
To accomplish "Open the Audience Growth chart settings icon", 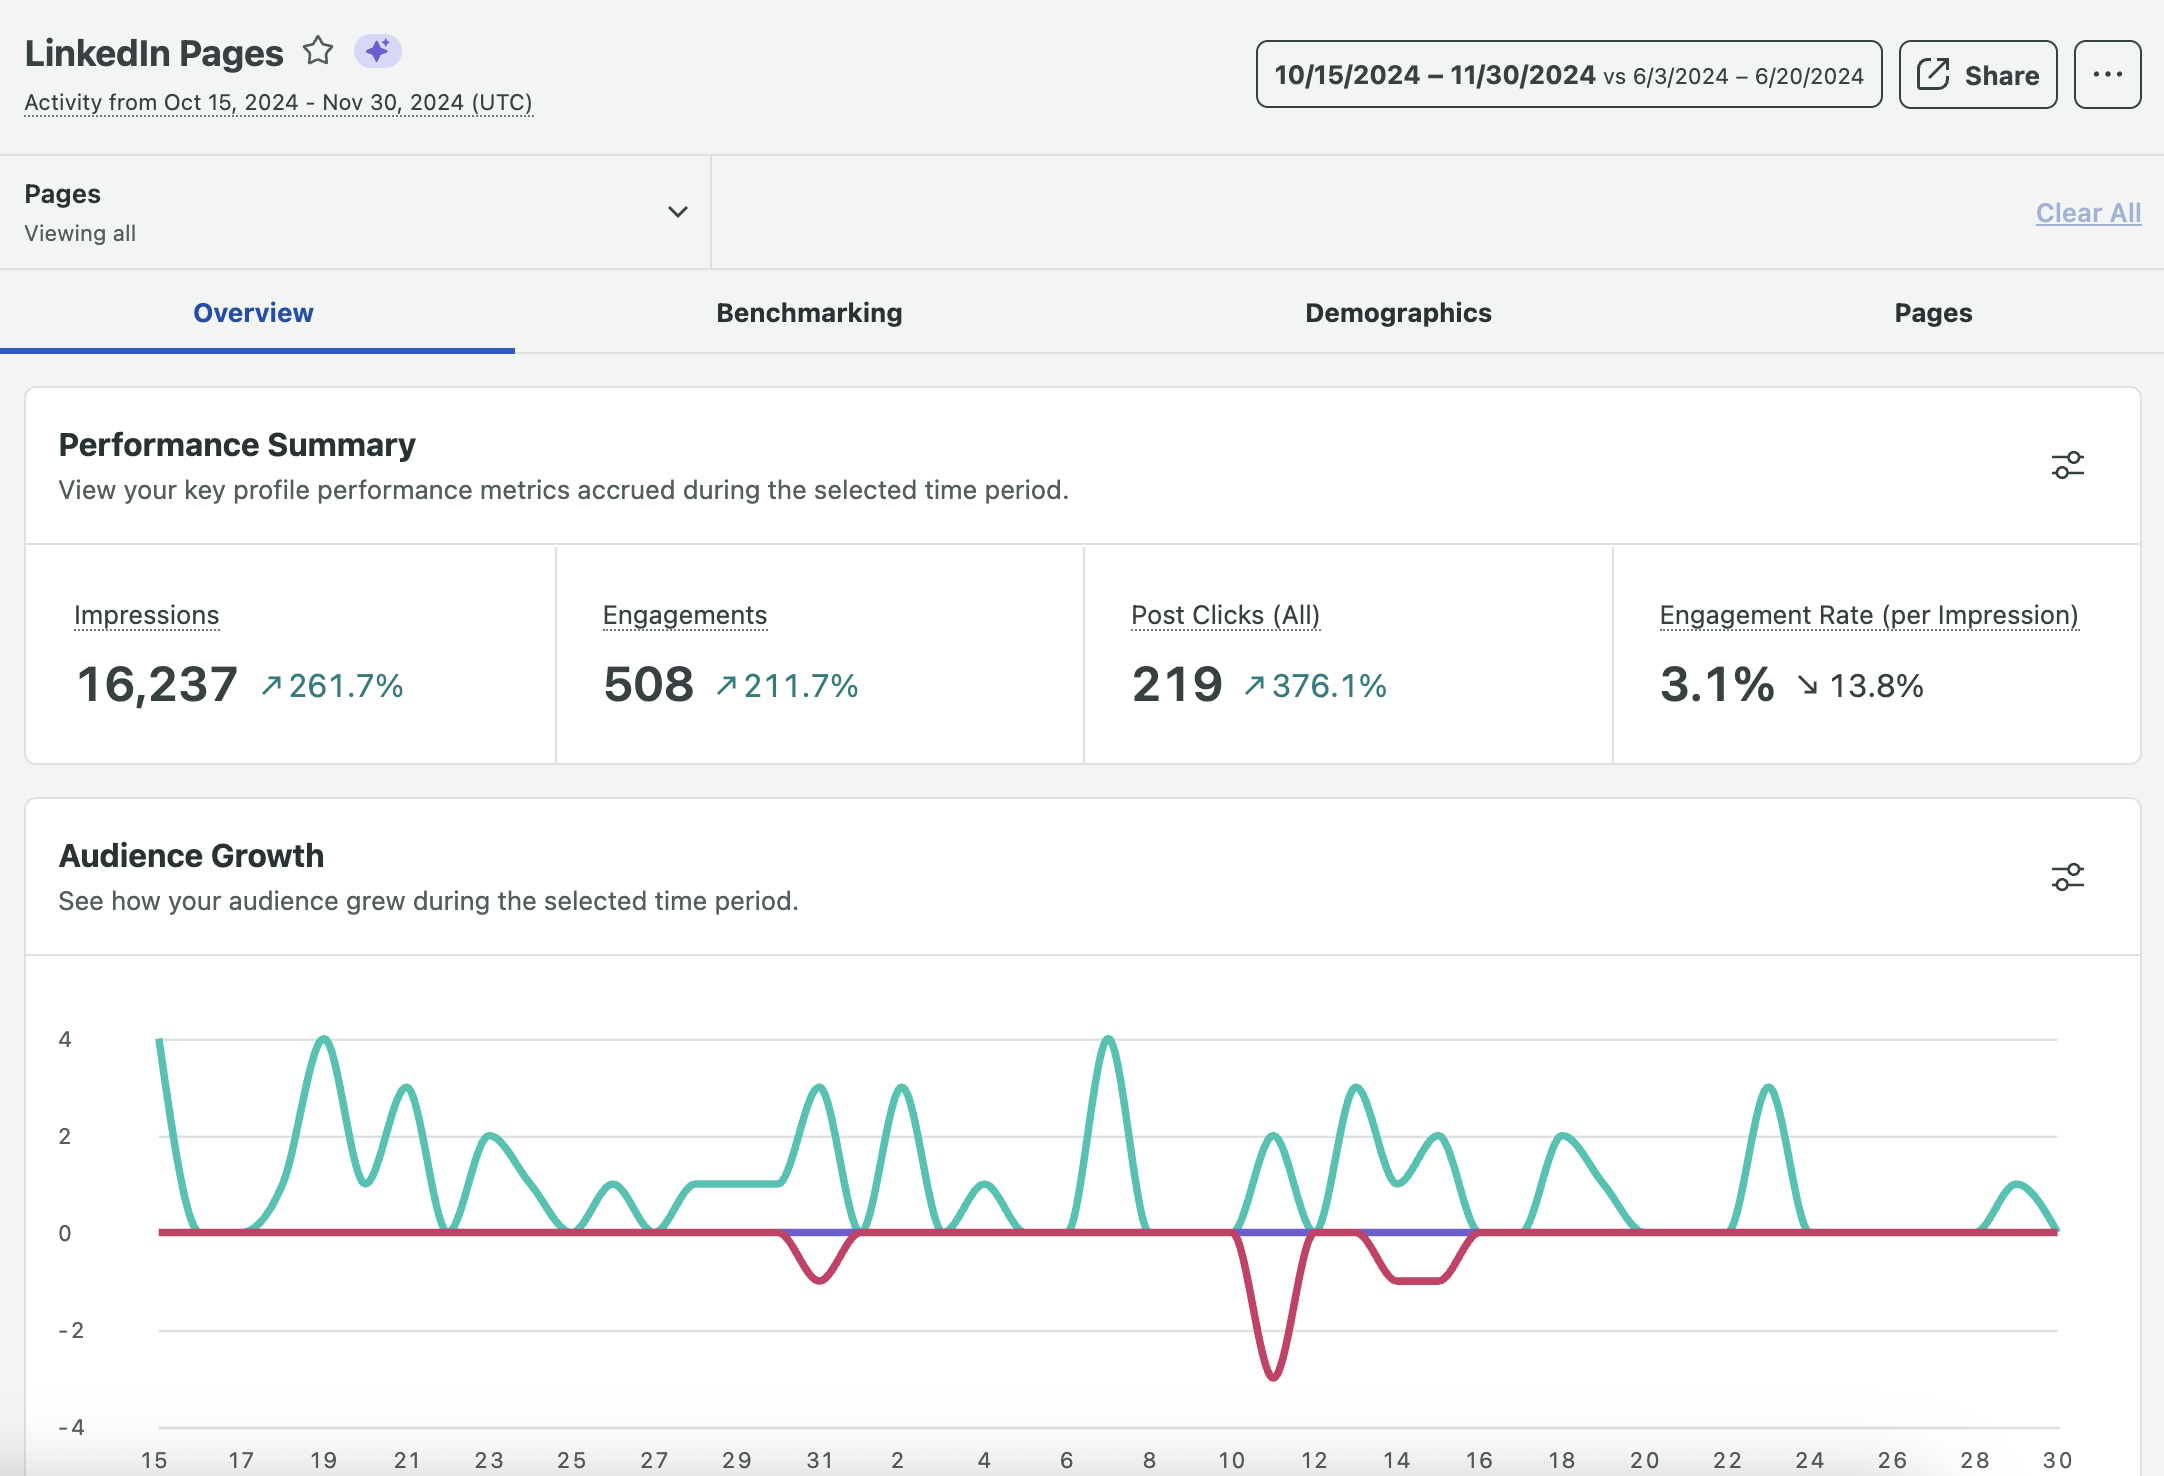I will 2067,876.
